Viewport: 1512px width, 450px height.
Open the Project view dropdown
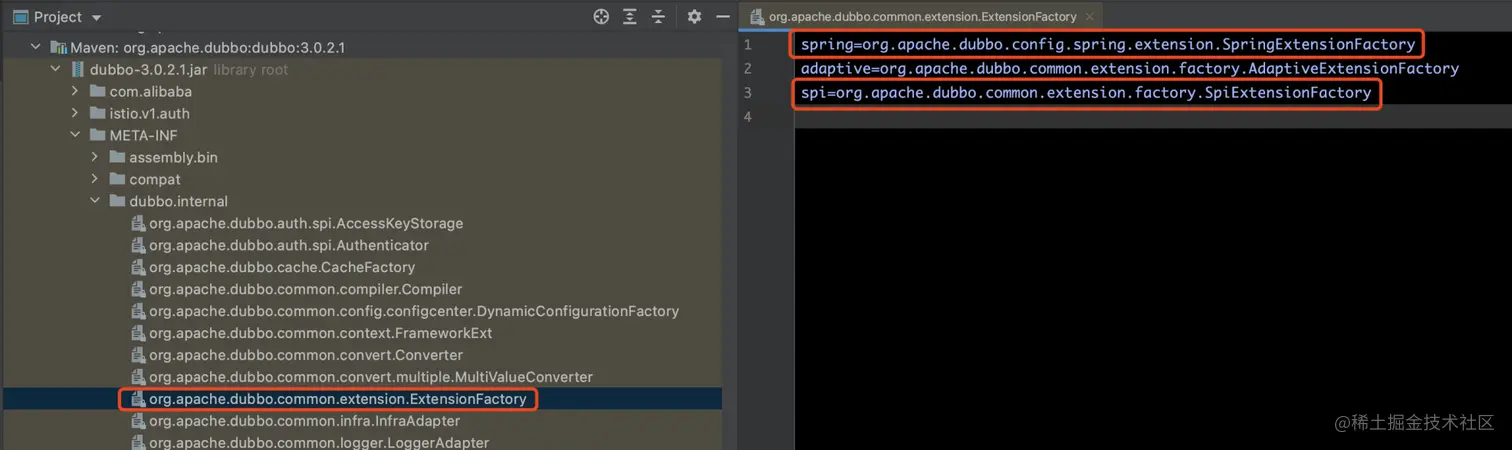(x=96, y=17)
